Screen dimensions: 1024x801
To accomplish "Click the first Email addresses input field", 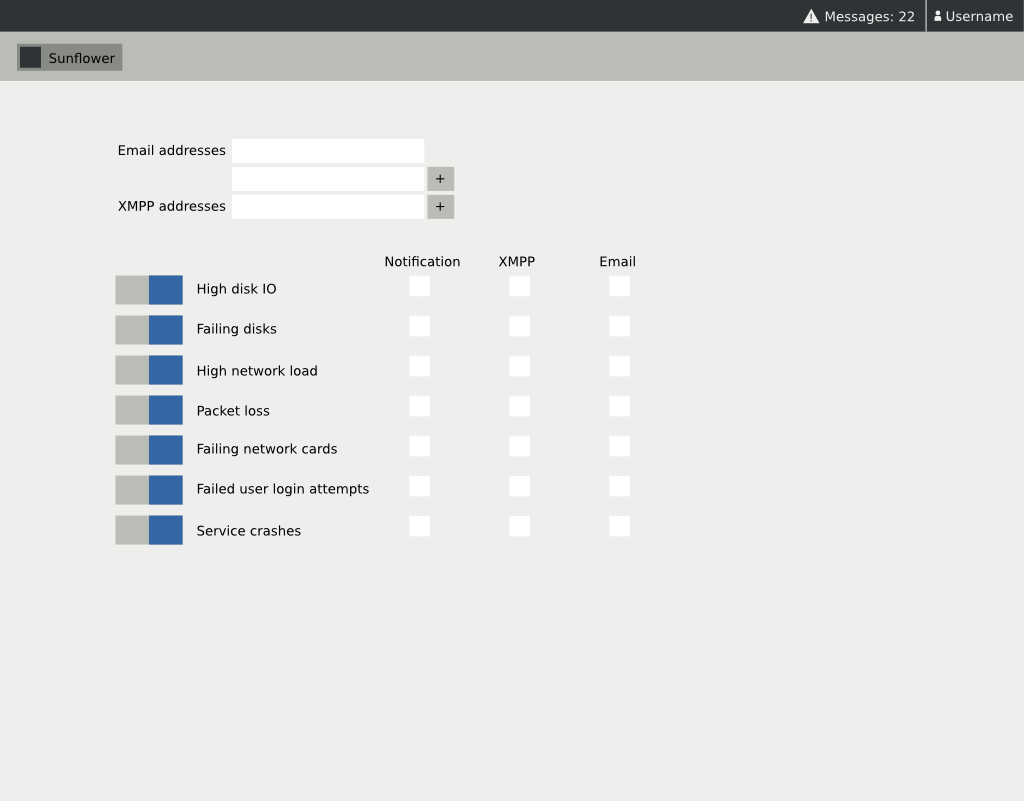I will tap(328, 150).
